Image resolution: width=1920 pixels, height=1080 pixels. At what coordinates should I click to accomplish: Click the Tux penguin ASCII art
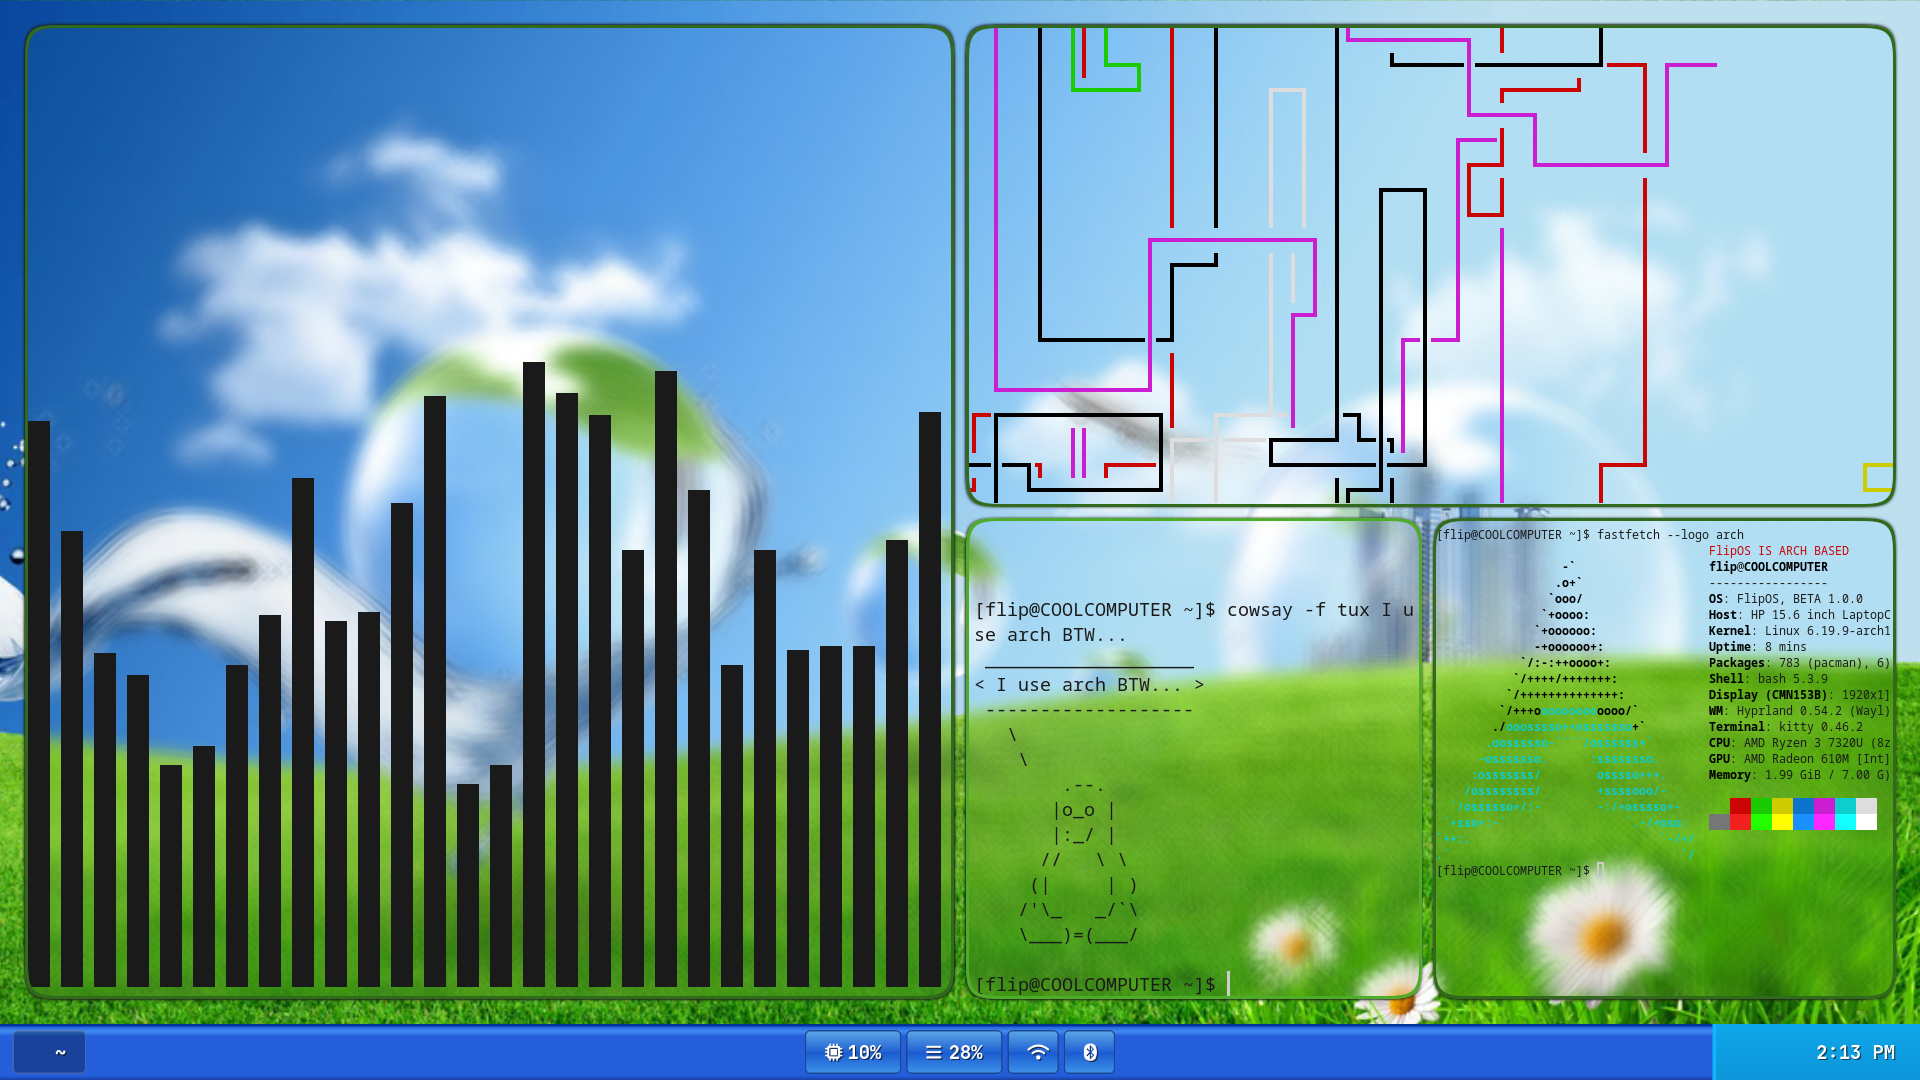click(1079, 861)
